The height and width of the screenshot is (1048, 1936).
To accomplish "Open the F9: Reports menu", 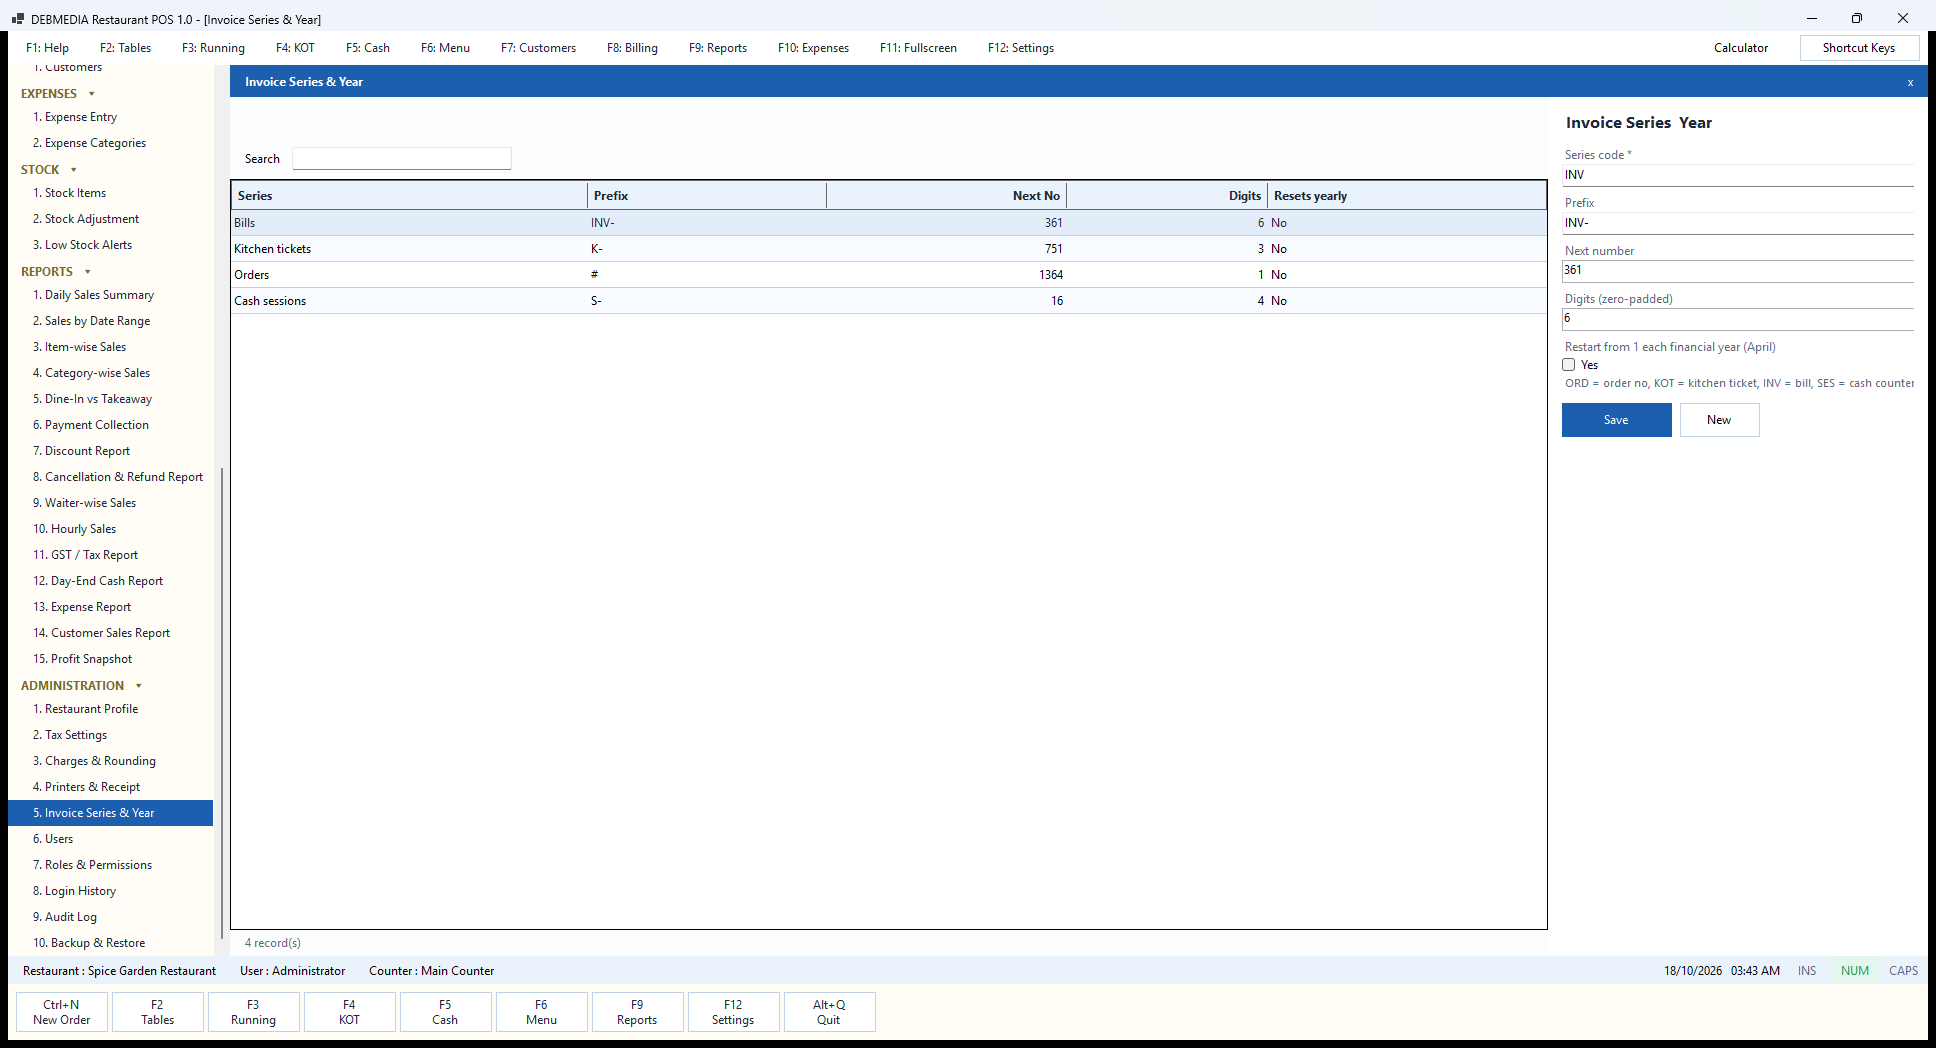I will [717, 48].
